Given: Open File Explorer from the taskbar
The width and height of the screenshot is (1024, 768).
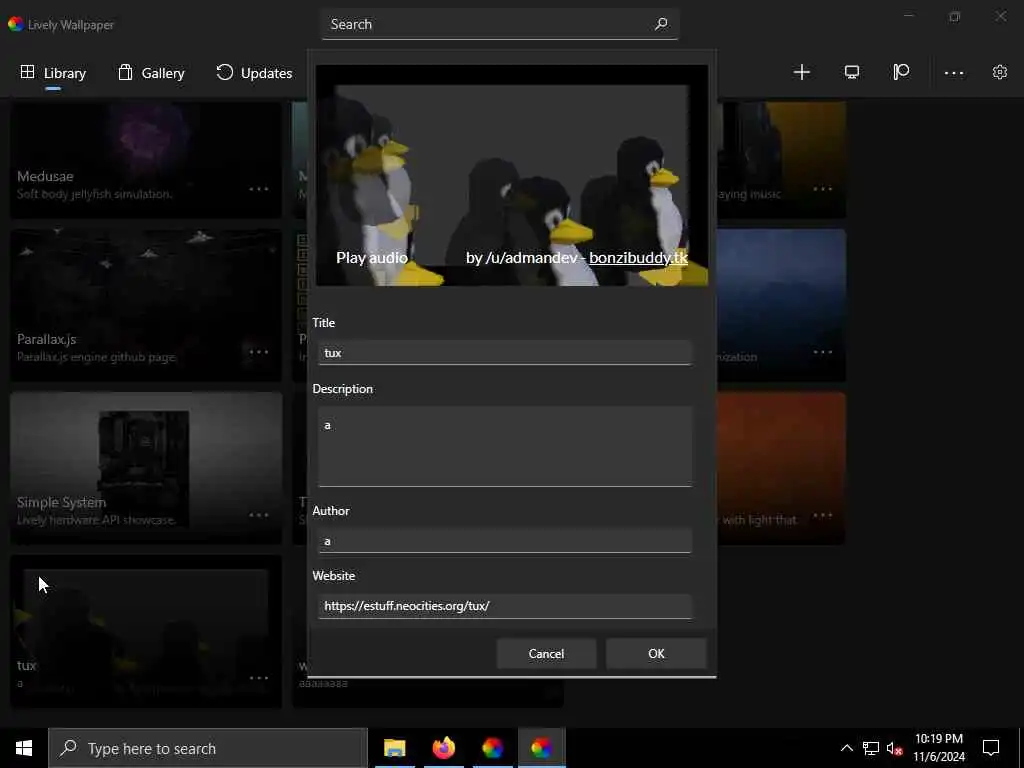Looking at the screenshot, I should click(394, 748).
